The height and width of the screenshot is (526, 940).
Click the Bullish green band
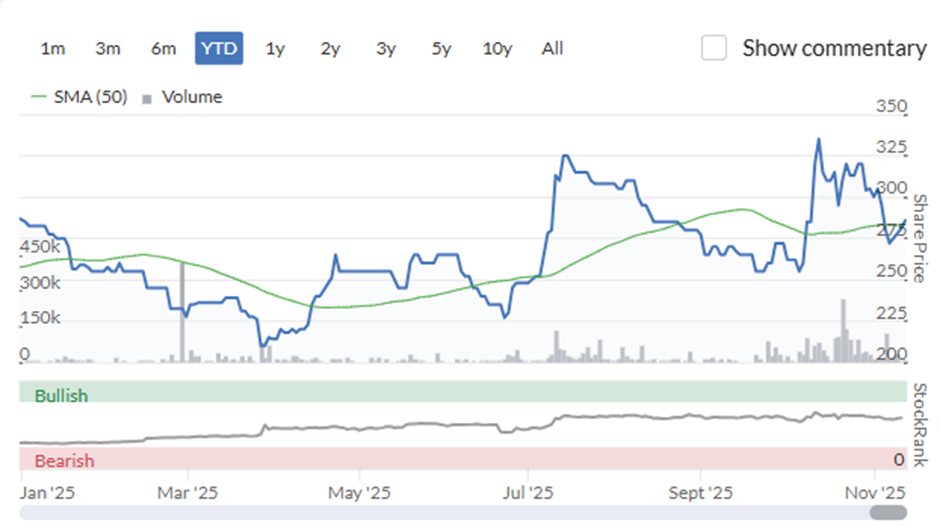pyautogui.click(x=463, y=392)
